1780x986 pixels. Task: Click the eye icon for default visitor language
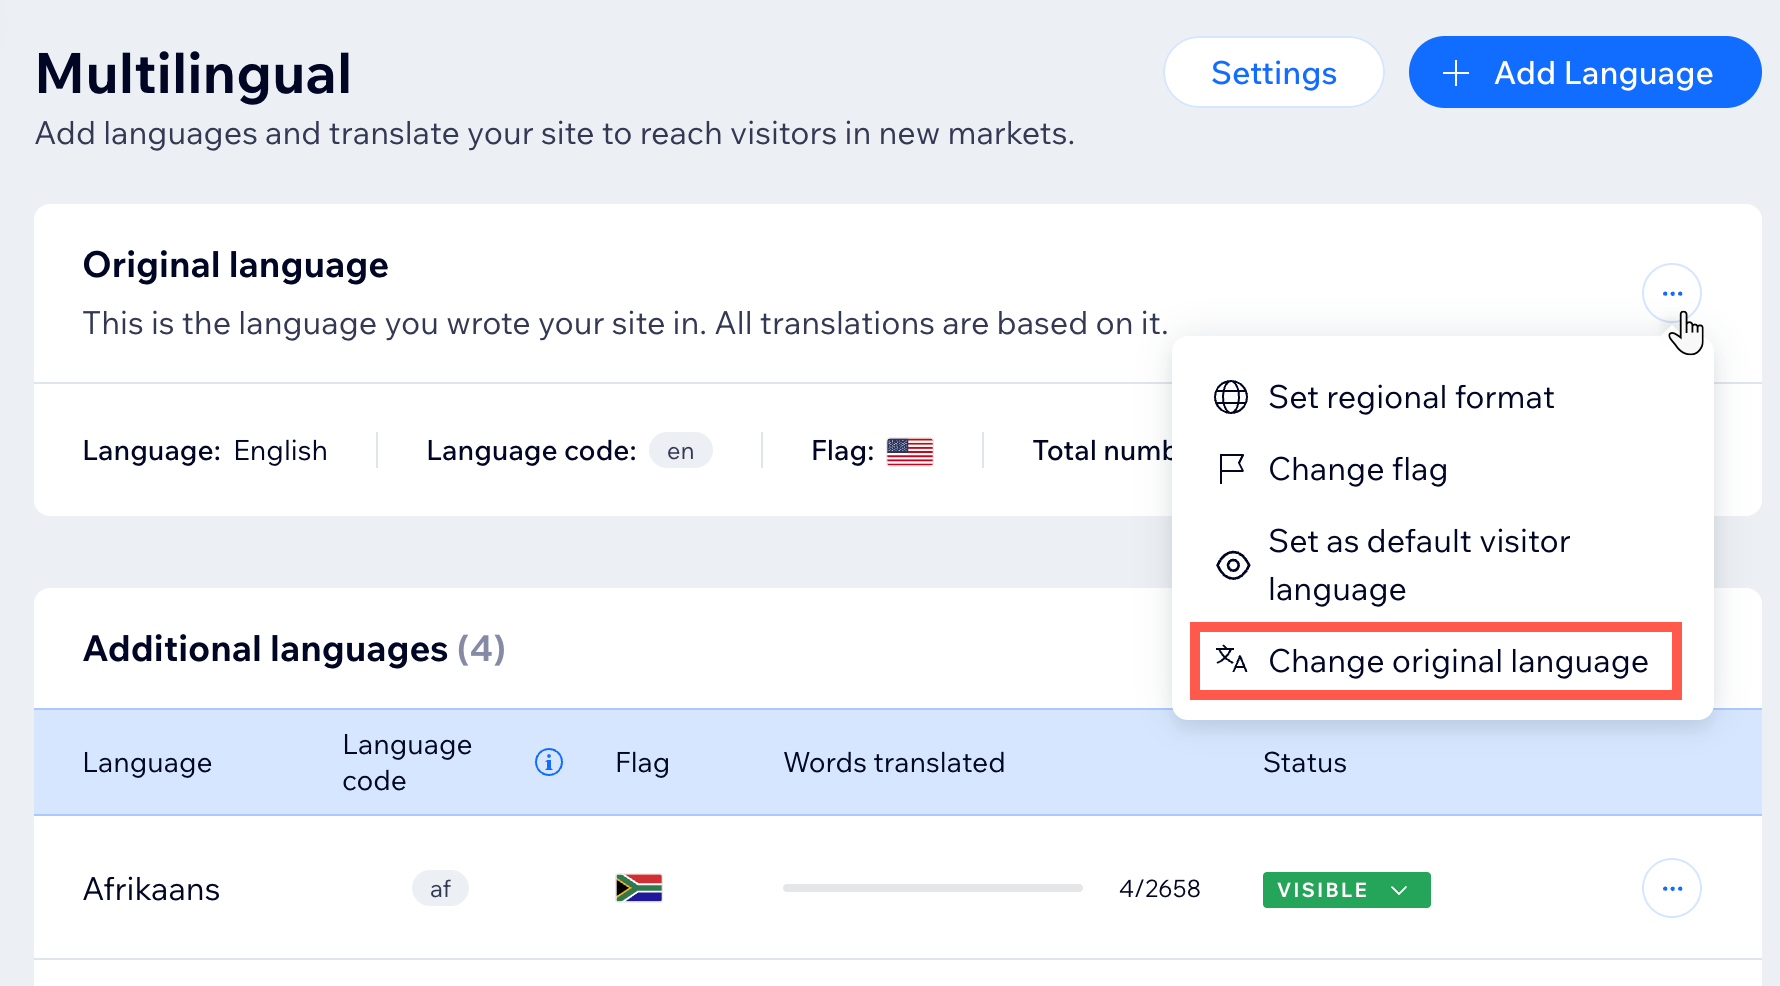tap(1232, 565)
